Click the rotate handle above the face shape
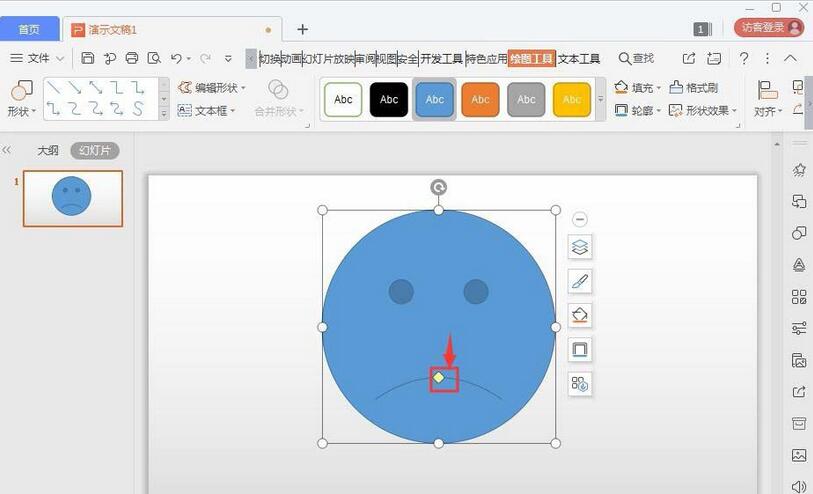 439,187
